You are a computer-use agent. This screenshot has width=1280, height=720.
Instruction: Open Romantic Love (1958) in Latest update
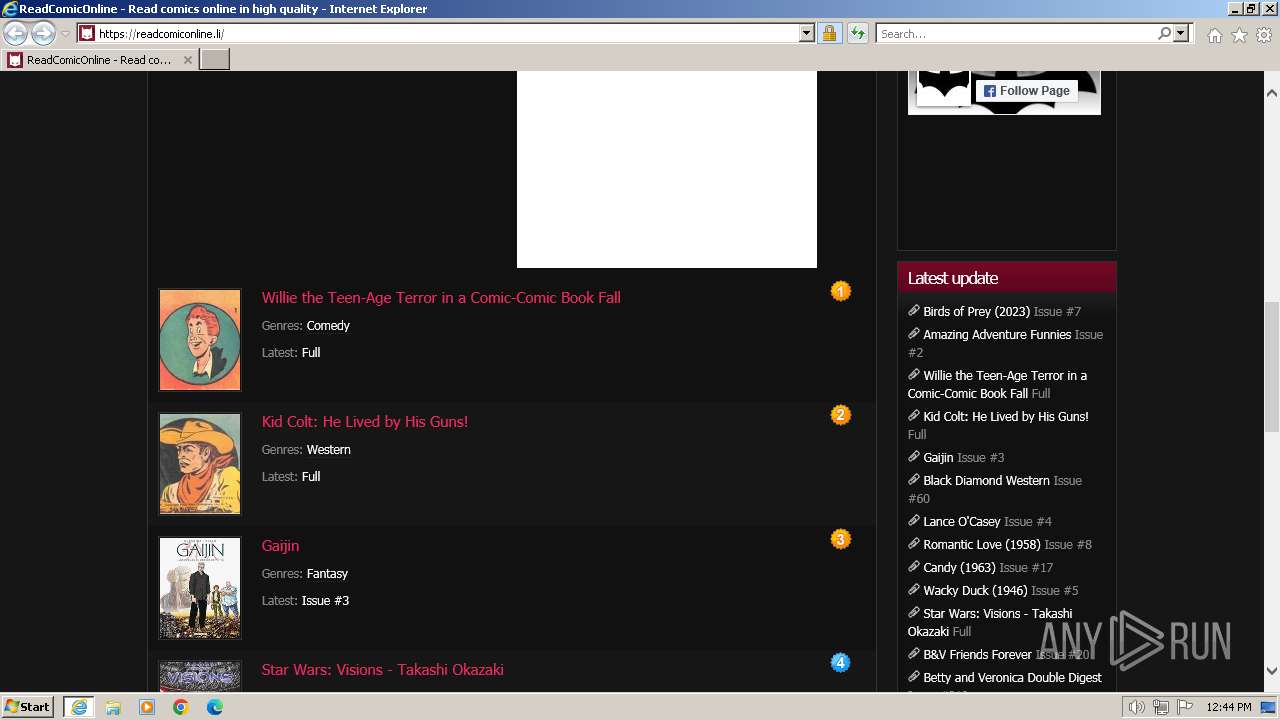pyautogui.click(x=982, y=544)
